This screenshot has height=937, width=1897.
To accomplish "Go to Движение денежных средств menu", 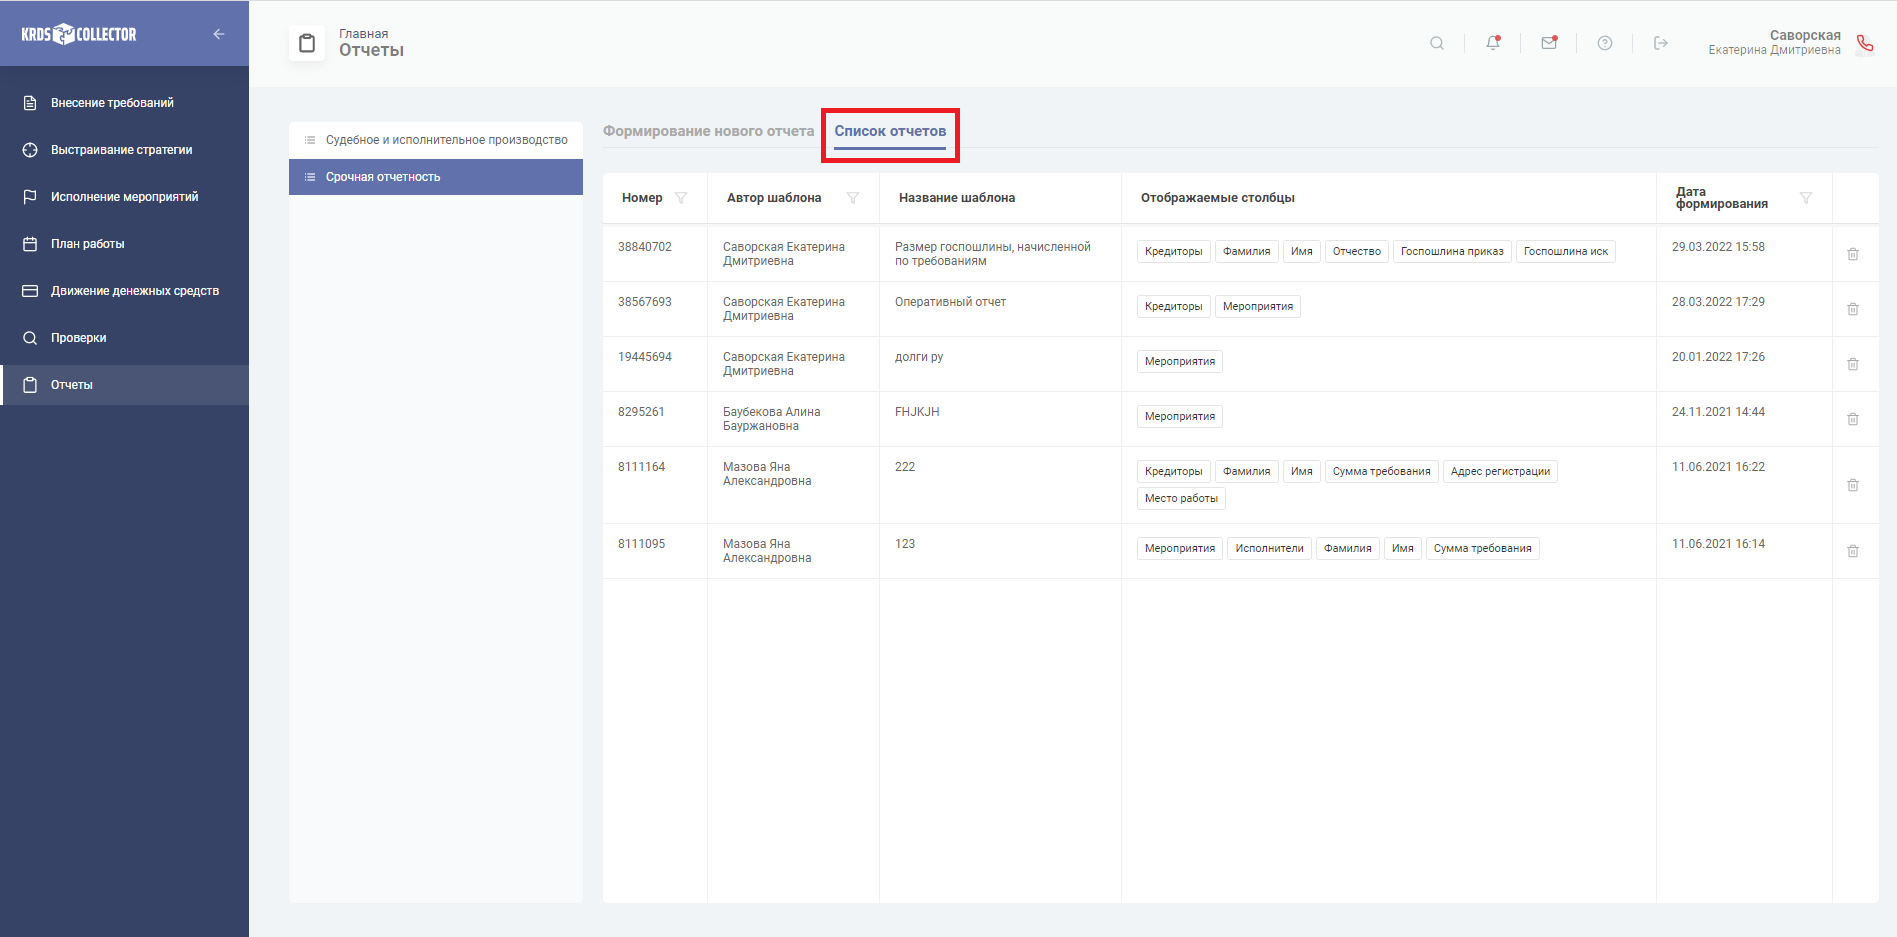I will point(134,291).
